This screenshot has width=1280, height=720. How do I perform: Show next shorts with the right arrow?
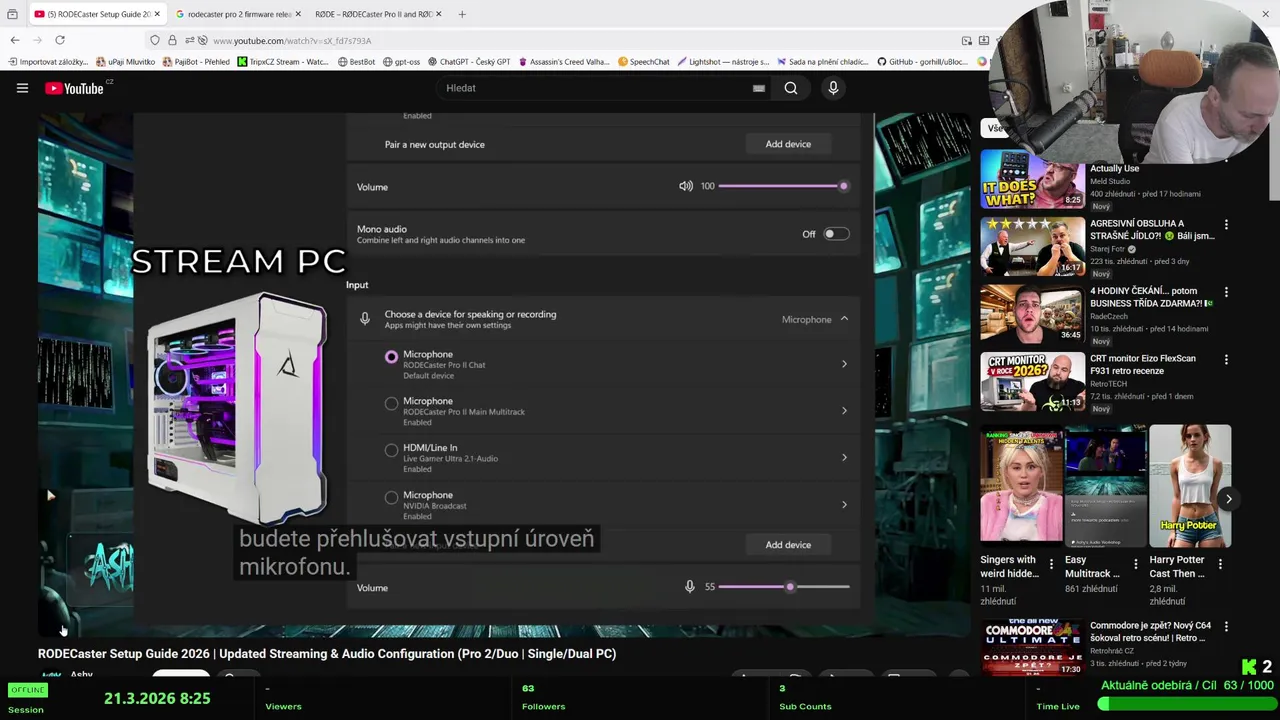[1229, 499]
